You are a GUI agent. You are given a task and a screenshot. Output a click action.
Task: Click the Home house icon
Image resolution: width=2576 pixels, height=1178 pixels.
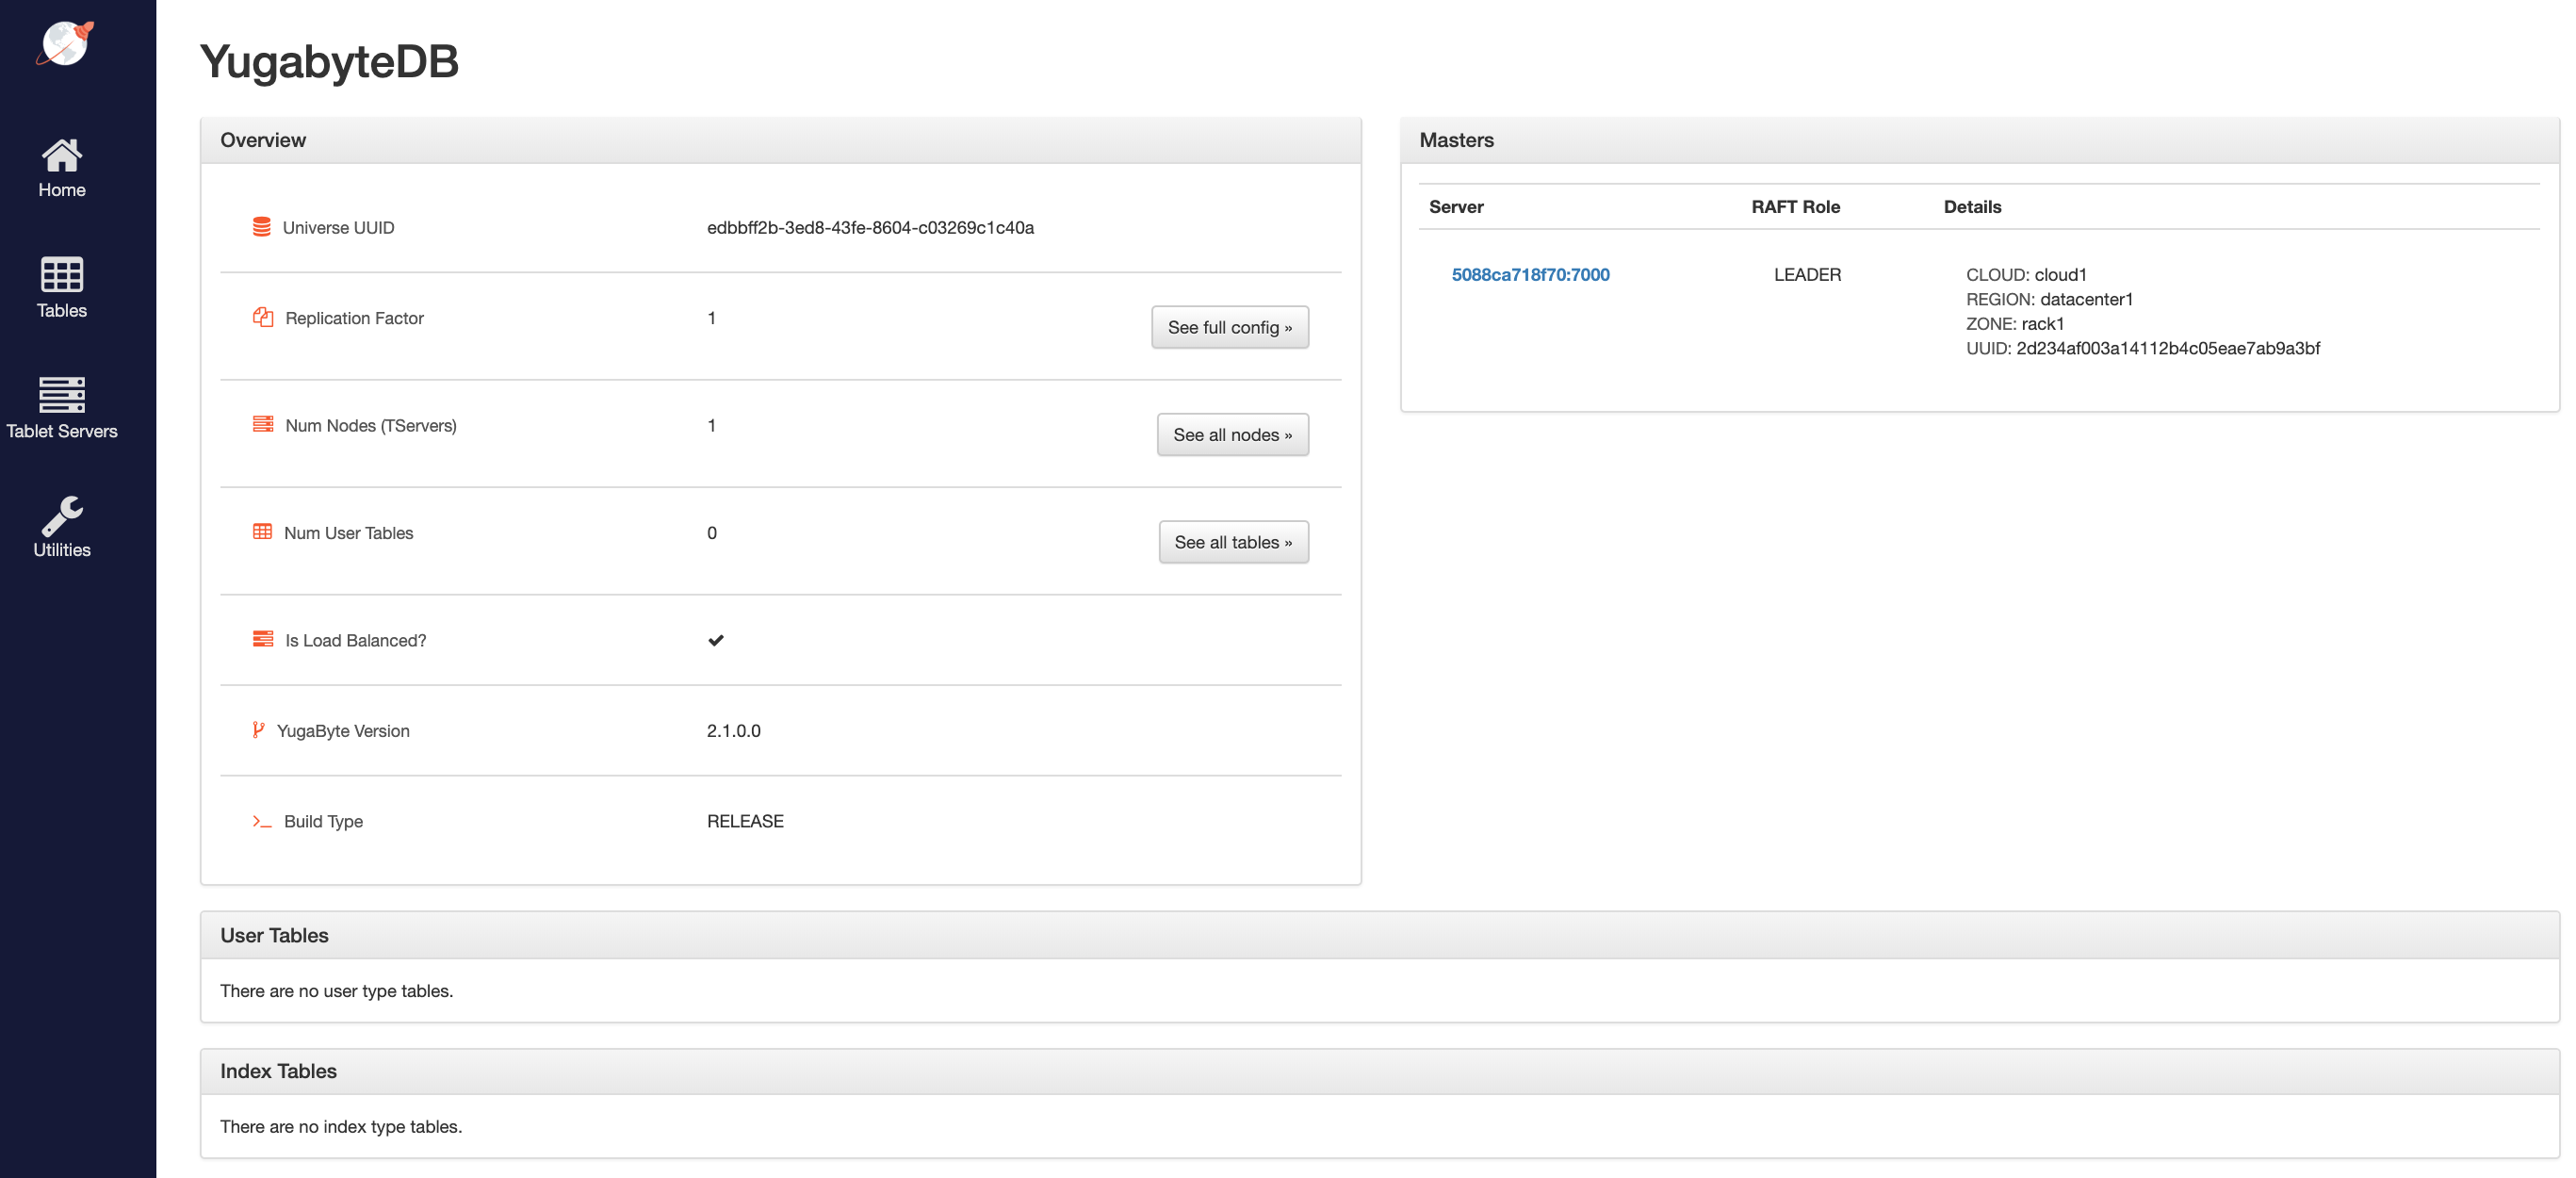click(62, 155)
